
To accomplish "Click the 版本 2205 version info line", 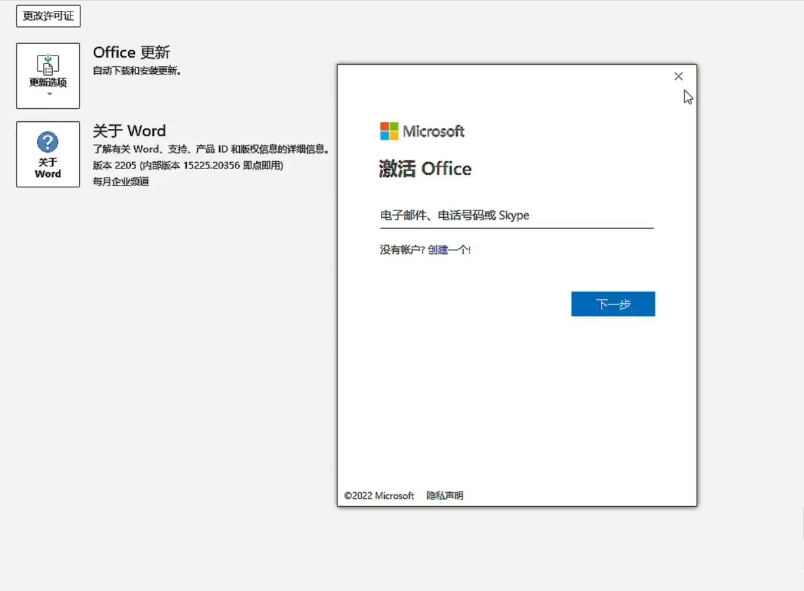I will click(x=188, y=165).
